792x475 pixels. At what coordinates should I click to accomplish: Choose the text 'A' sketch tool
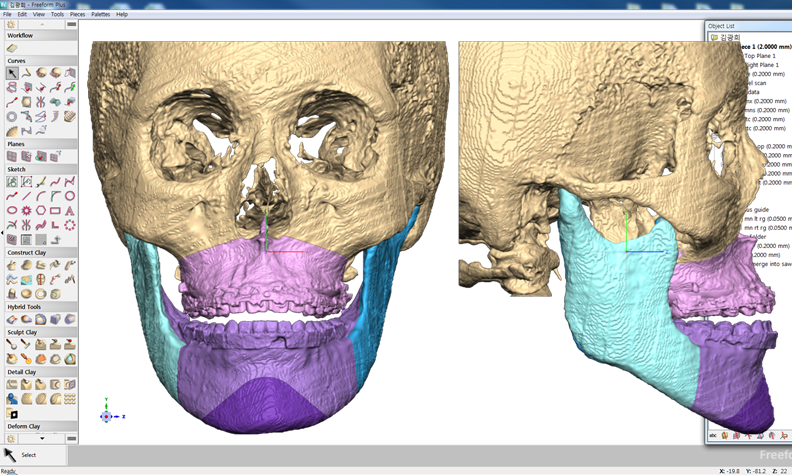[x=70, y=211]
